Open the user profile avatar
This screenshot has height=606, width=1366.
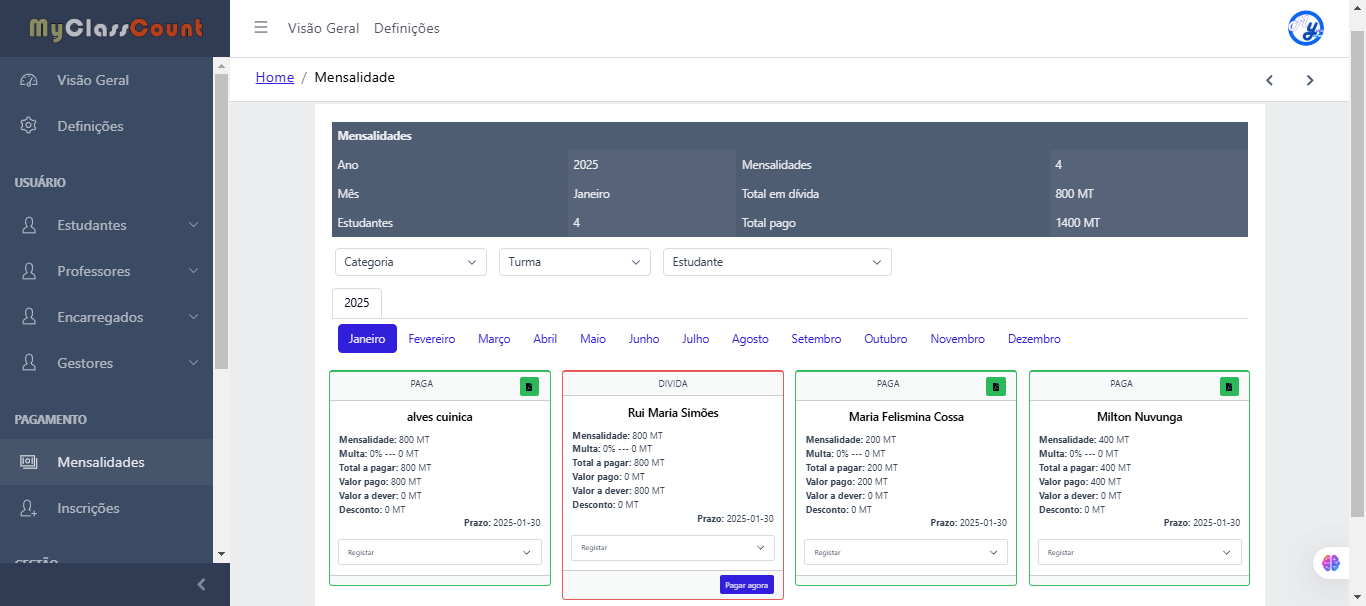click(1305, 28)
